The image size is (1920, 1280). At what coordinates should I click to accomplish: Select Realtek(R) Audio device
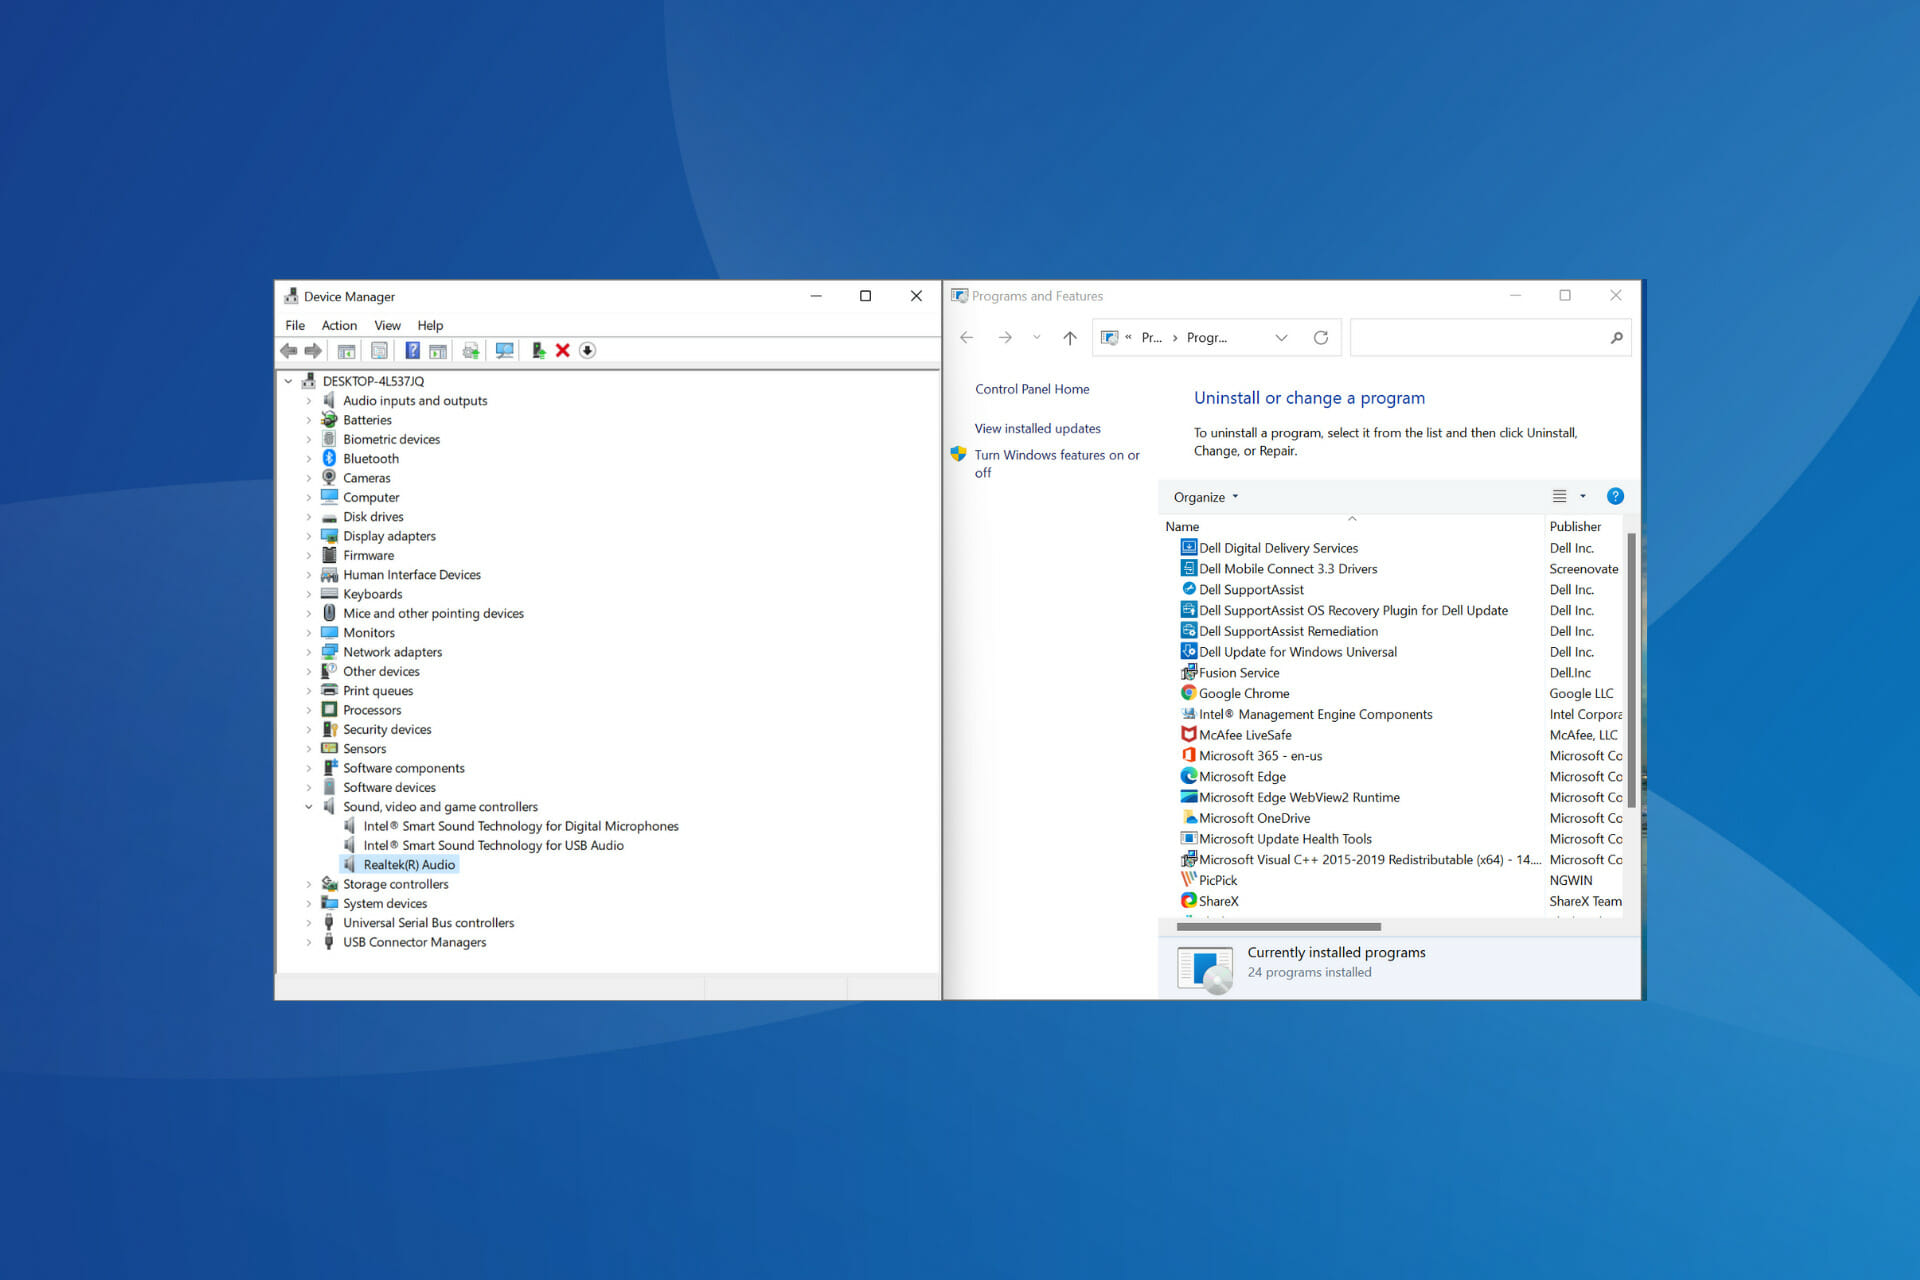pos(408,865)
